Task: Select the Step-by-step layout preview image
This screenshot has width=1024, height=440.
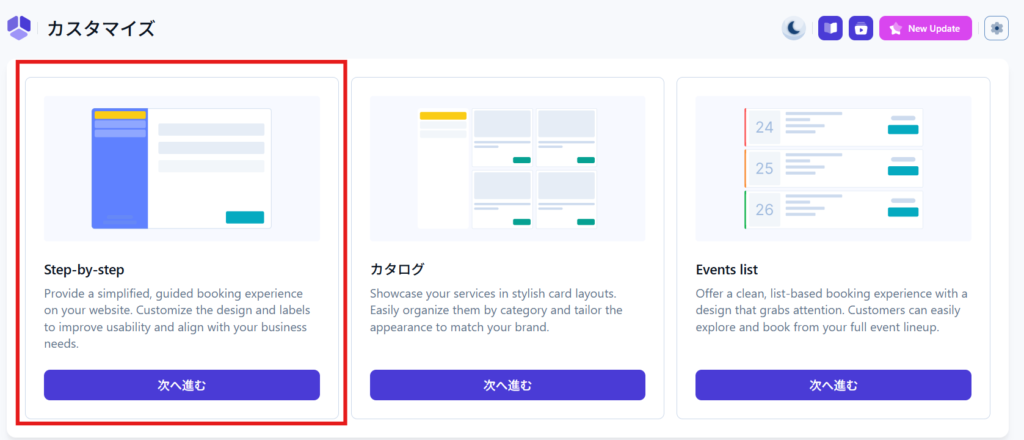Action: point(182,168)
